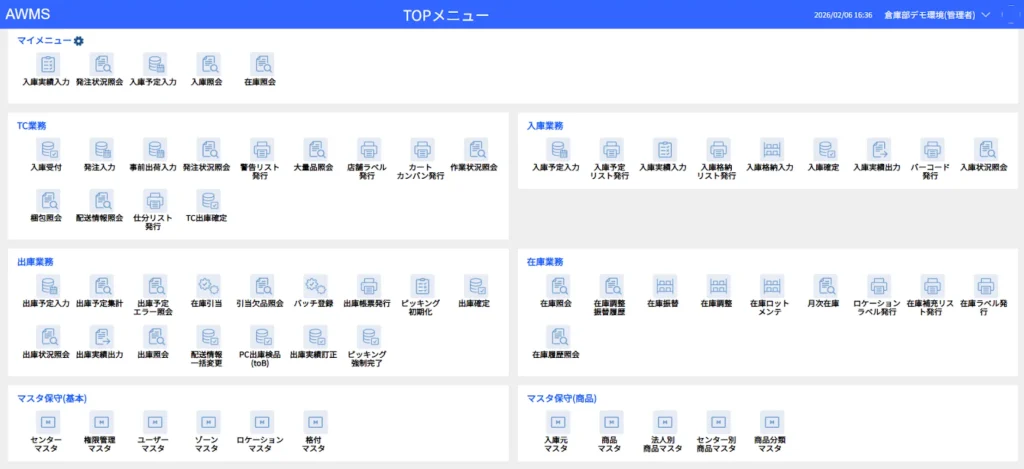This screenshot has height=469, width=1024.
Task: Open 商品分類マスタ
Action: pos(770,422)
